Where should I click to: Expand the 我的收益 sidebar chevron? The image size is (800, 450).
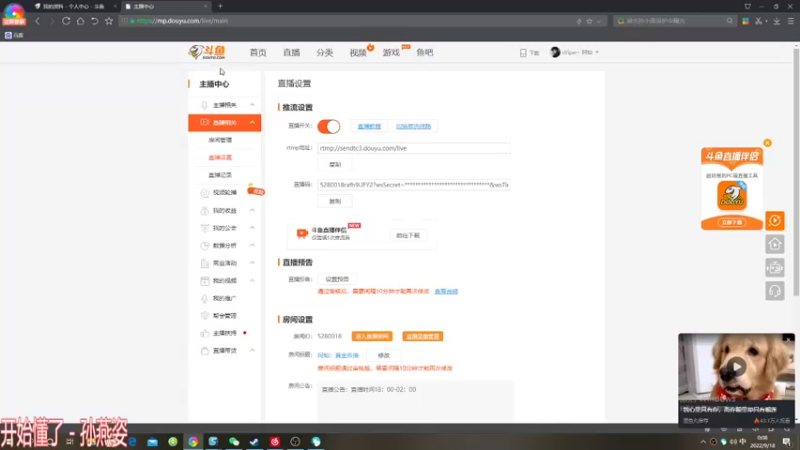(252, 210)
